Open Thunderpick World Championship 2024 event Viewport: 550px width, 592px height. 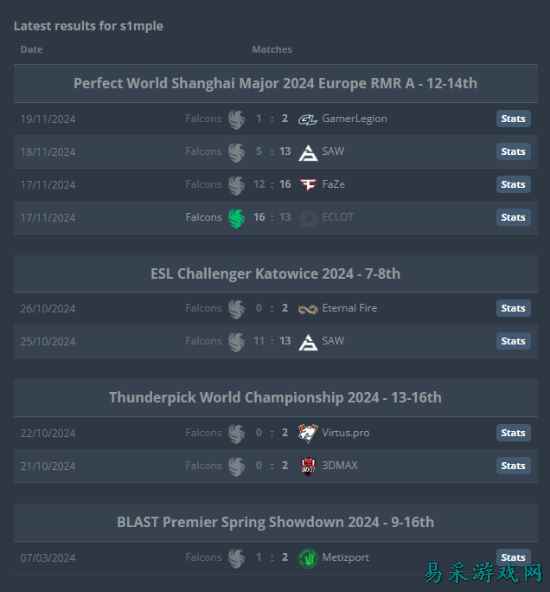(x=276, y=398)
